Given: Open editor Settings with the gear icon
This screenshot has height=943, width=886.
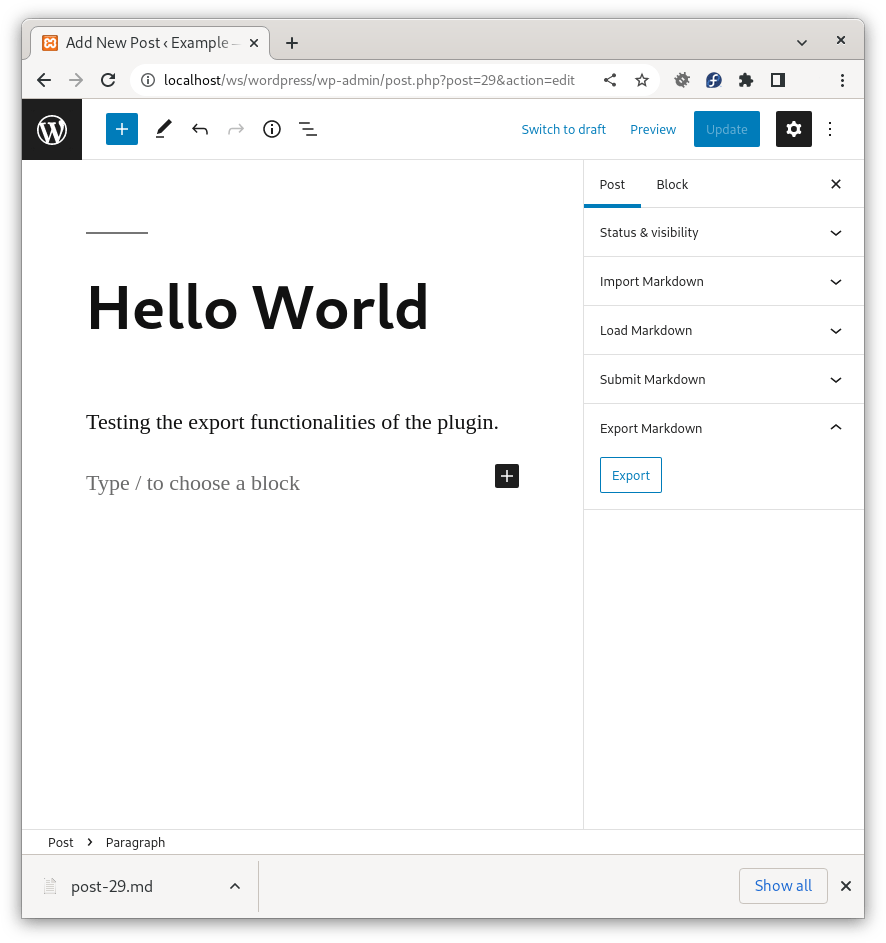Looking at the screenshot, I should coord(793,129).
